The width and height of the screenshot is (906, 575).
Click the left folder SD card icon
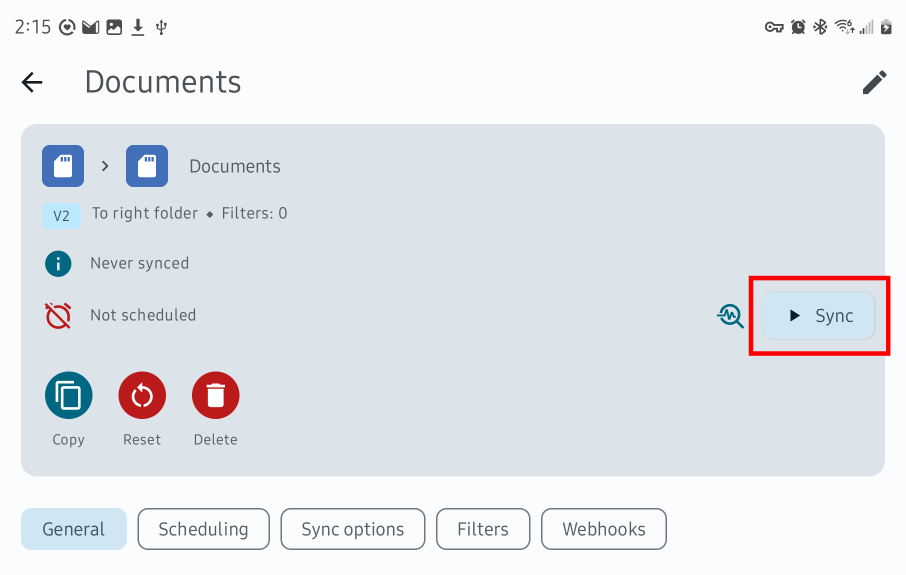[x=63, y=166]
